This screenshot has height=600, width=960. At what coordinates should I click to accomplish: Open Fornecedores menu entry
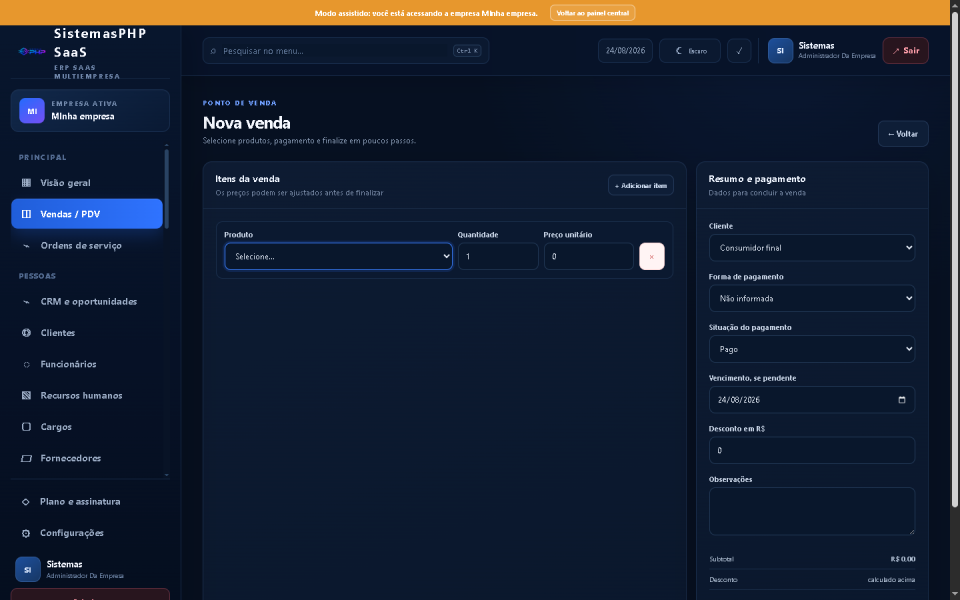tap(87, 458)
